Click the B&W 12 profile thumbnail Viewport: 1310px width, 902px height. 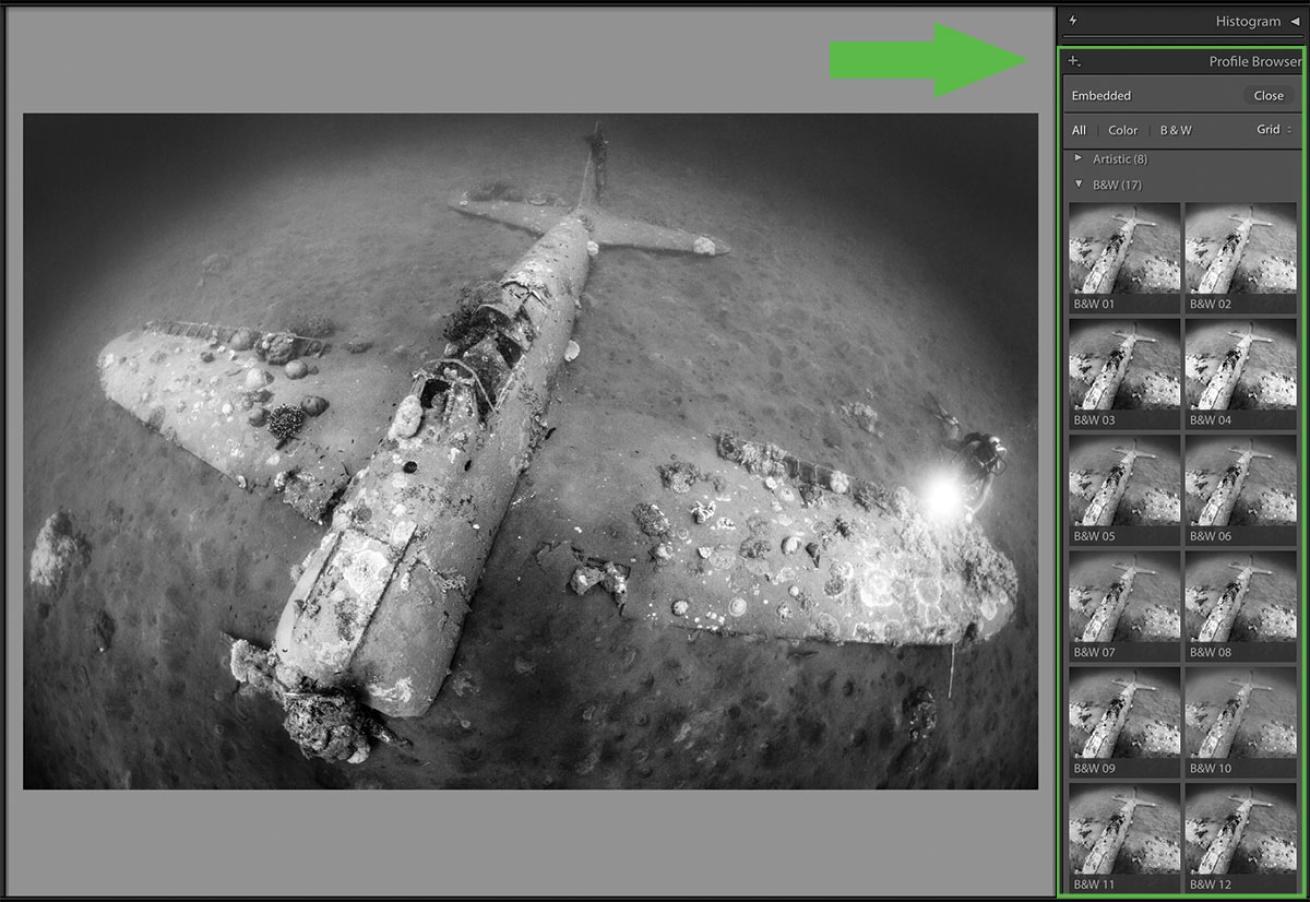1240,829
